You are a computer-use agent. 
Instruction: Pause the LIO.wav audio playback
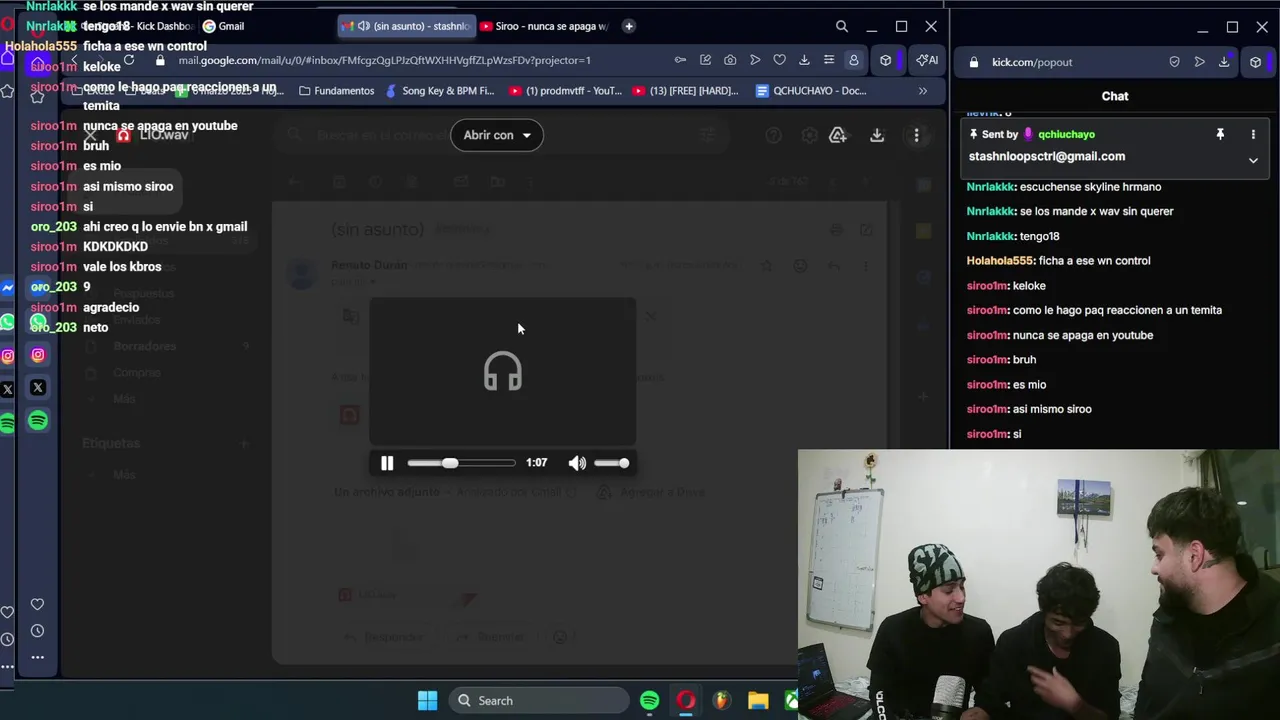click(x=387, y=463)
